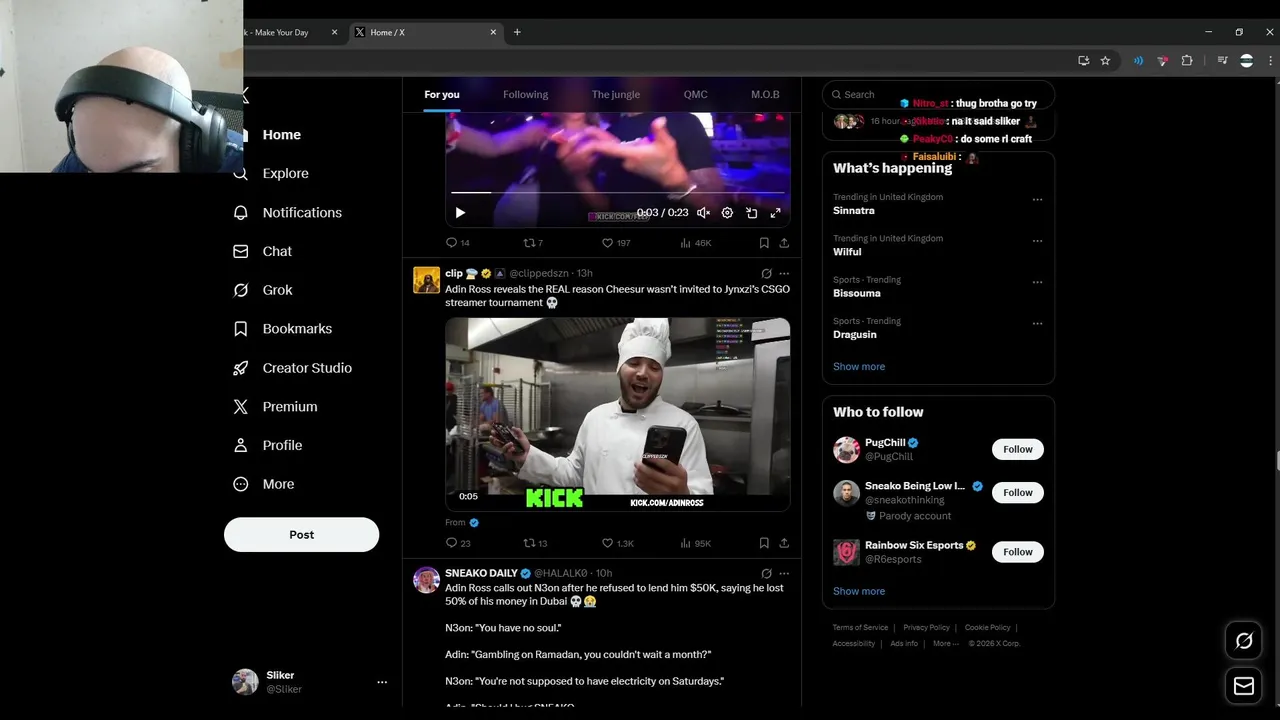The width and height of the screenshot is (1280, 720).
Task: Click the Post button
Action: (x=301, y=535)
